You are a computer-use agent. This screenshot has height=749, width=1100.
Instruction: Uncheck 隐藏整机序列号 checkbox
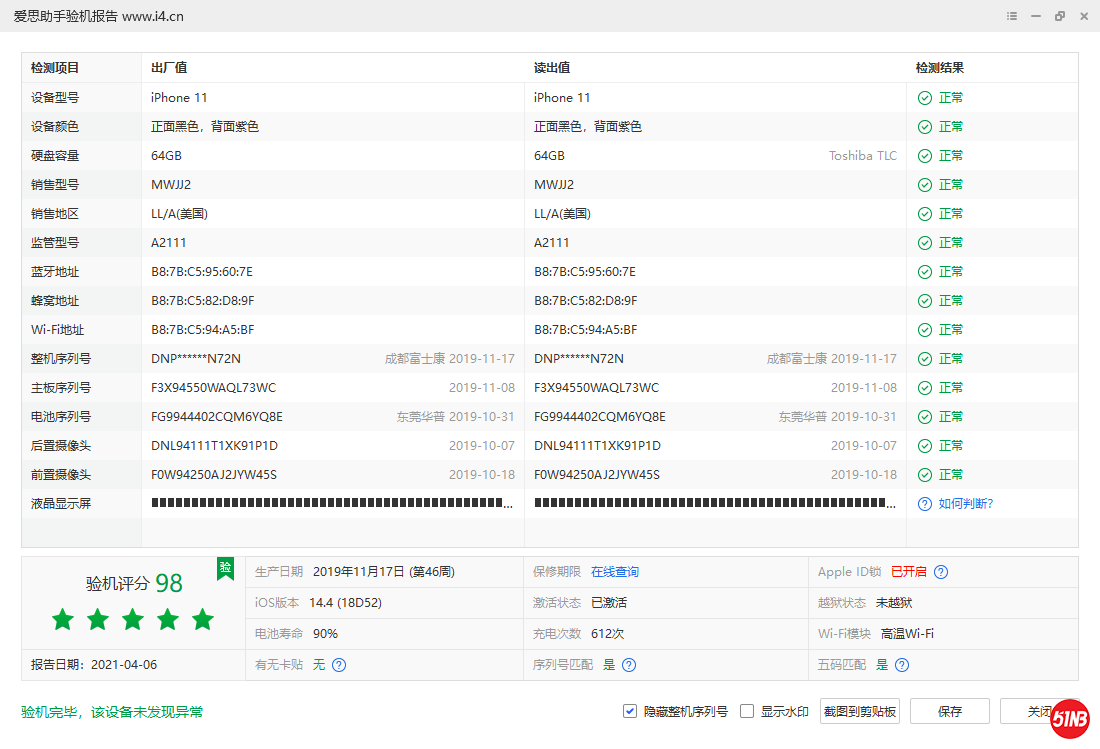[x=630, y=711]
